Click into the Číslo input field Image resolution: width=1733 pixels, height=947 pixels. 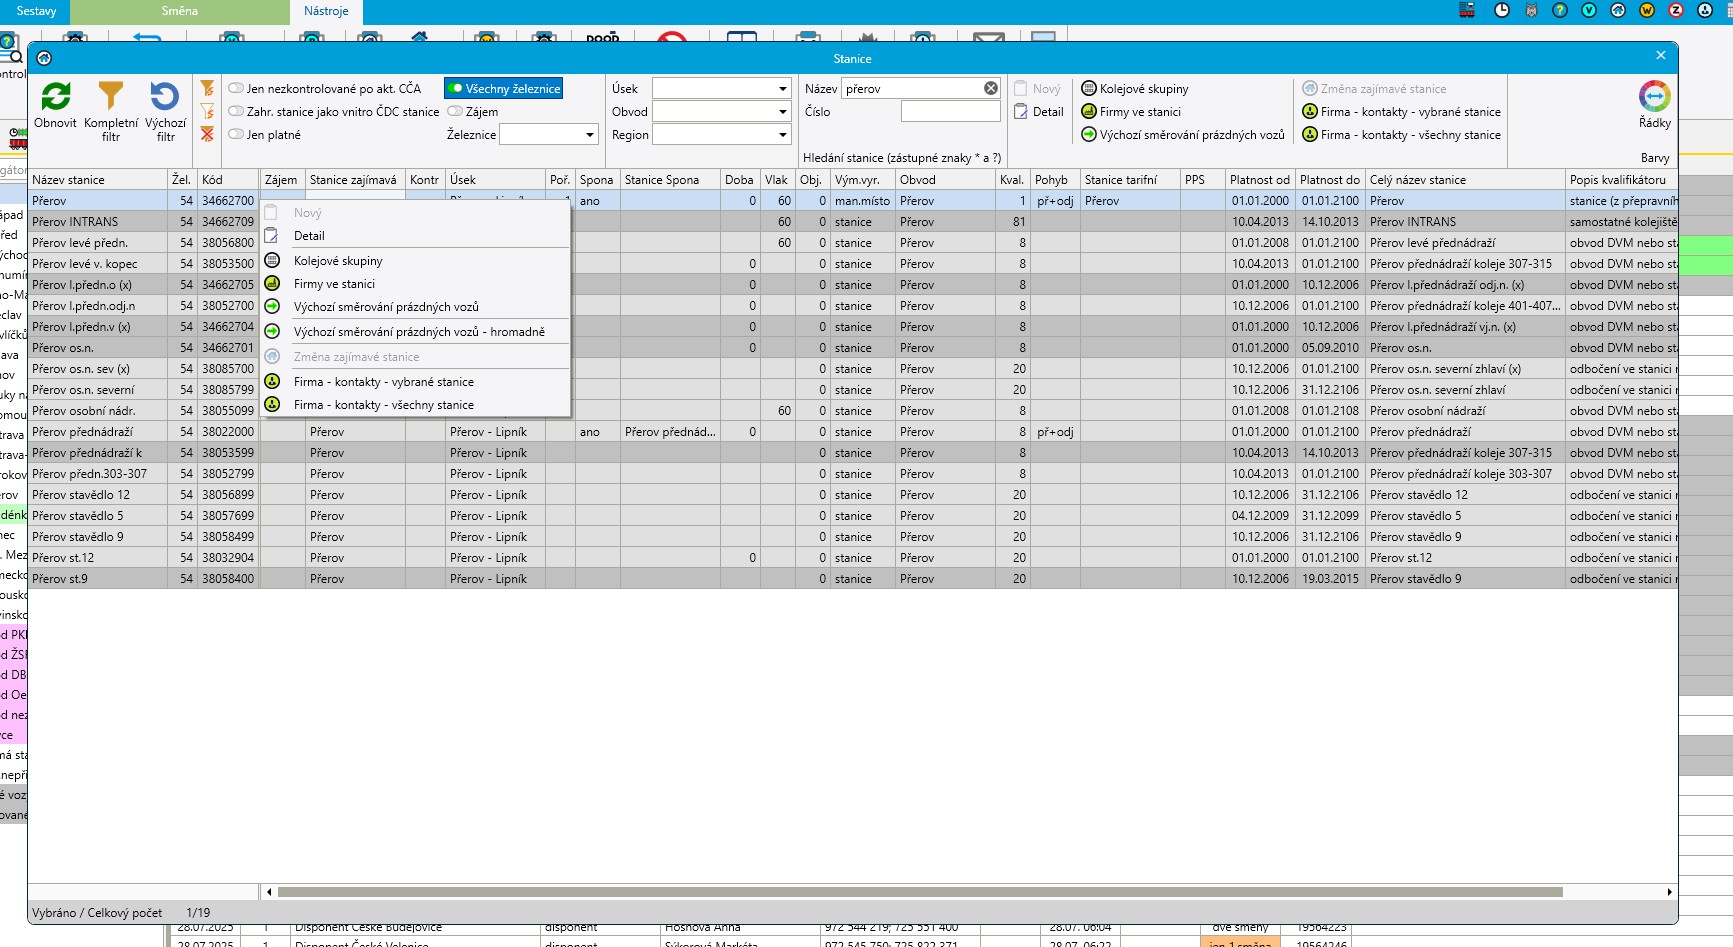coord(950,112)
